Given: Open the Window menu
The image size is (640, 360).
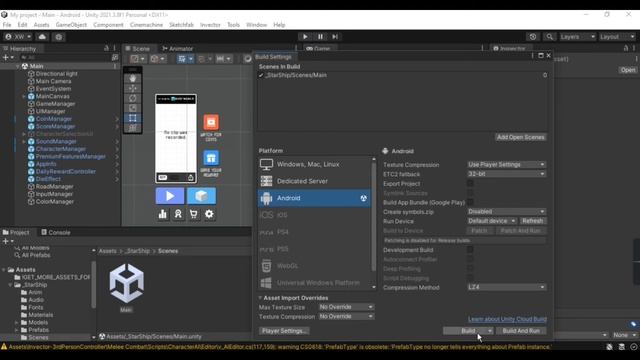Looking at the screenshot, I should tap(256, 25).
